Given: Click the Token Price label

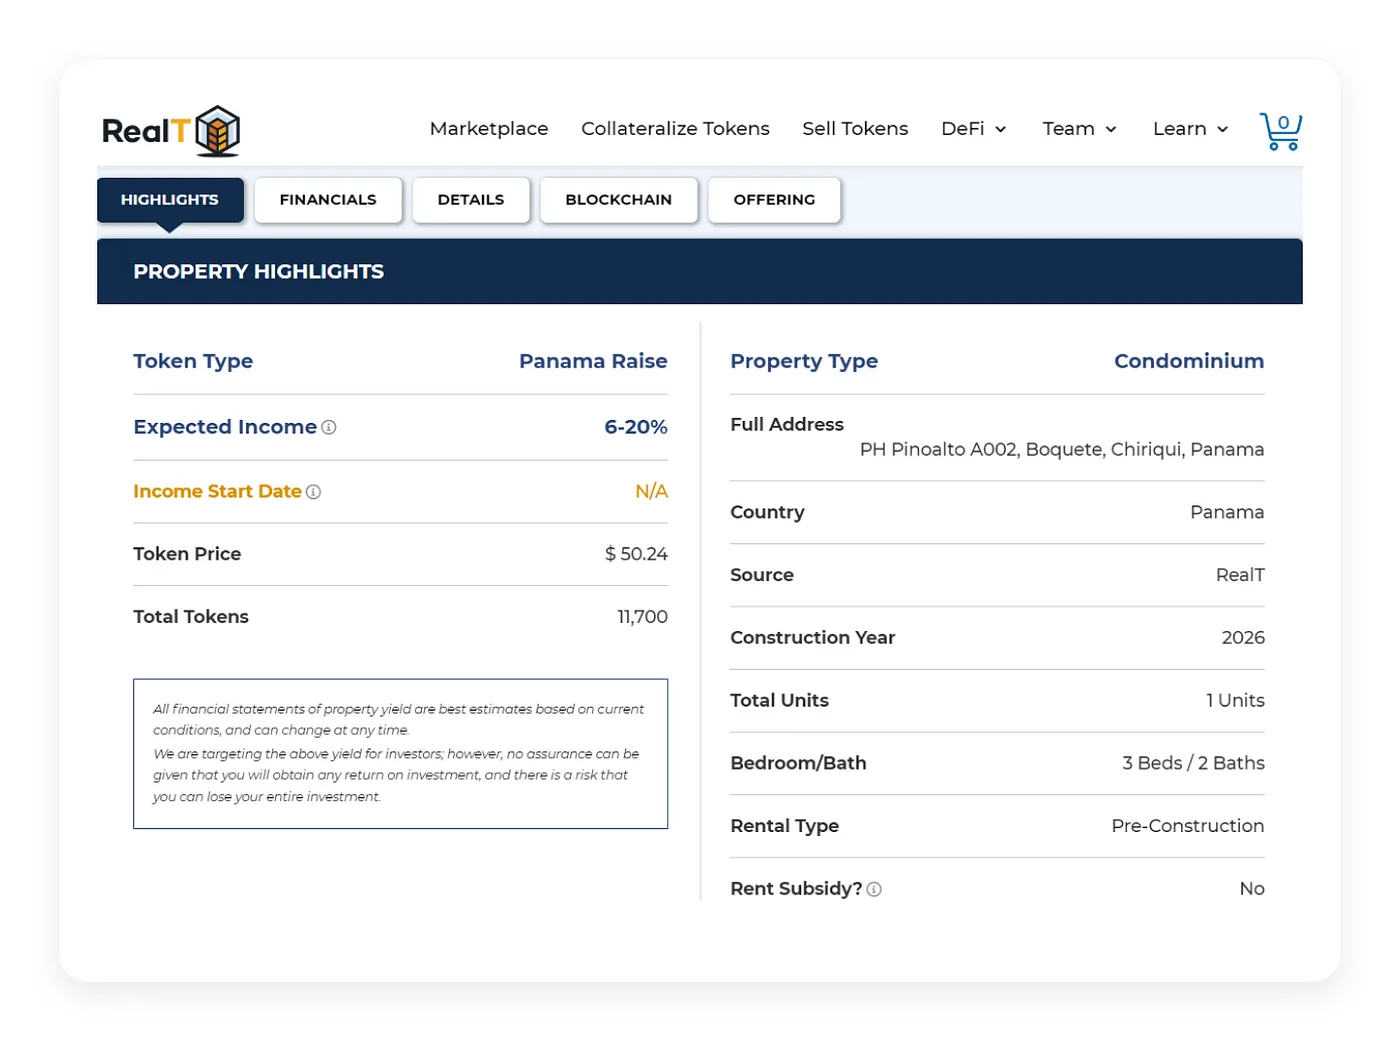Looking at the screenshot, I should [187, 554].
